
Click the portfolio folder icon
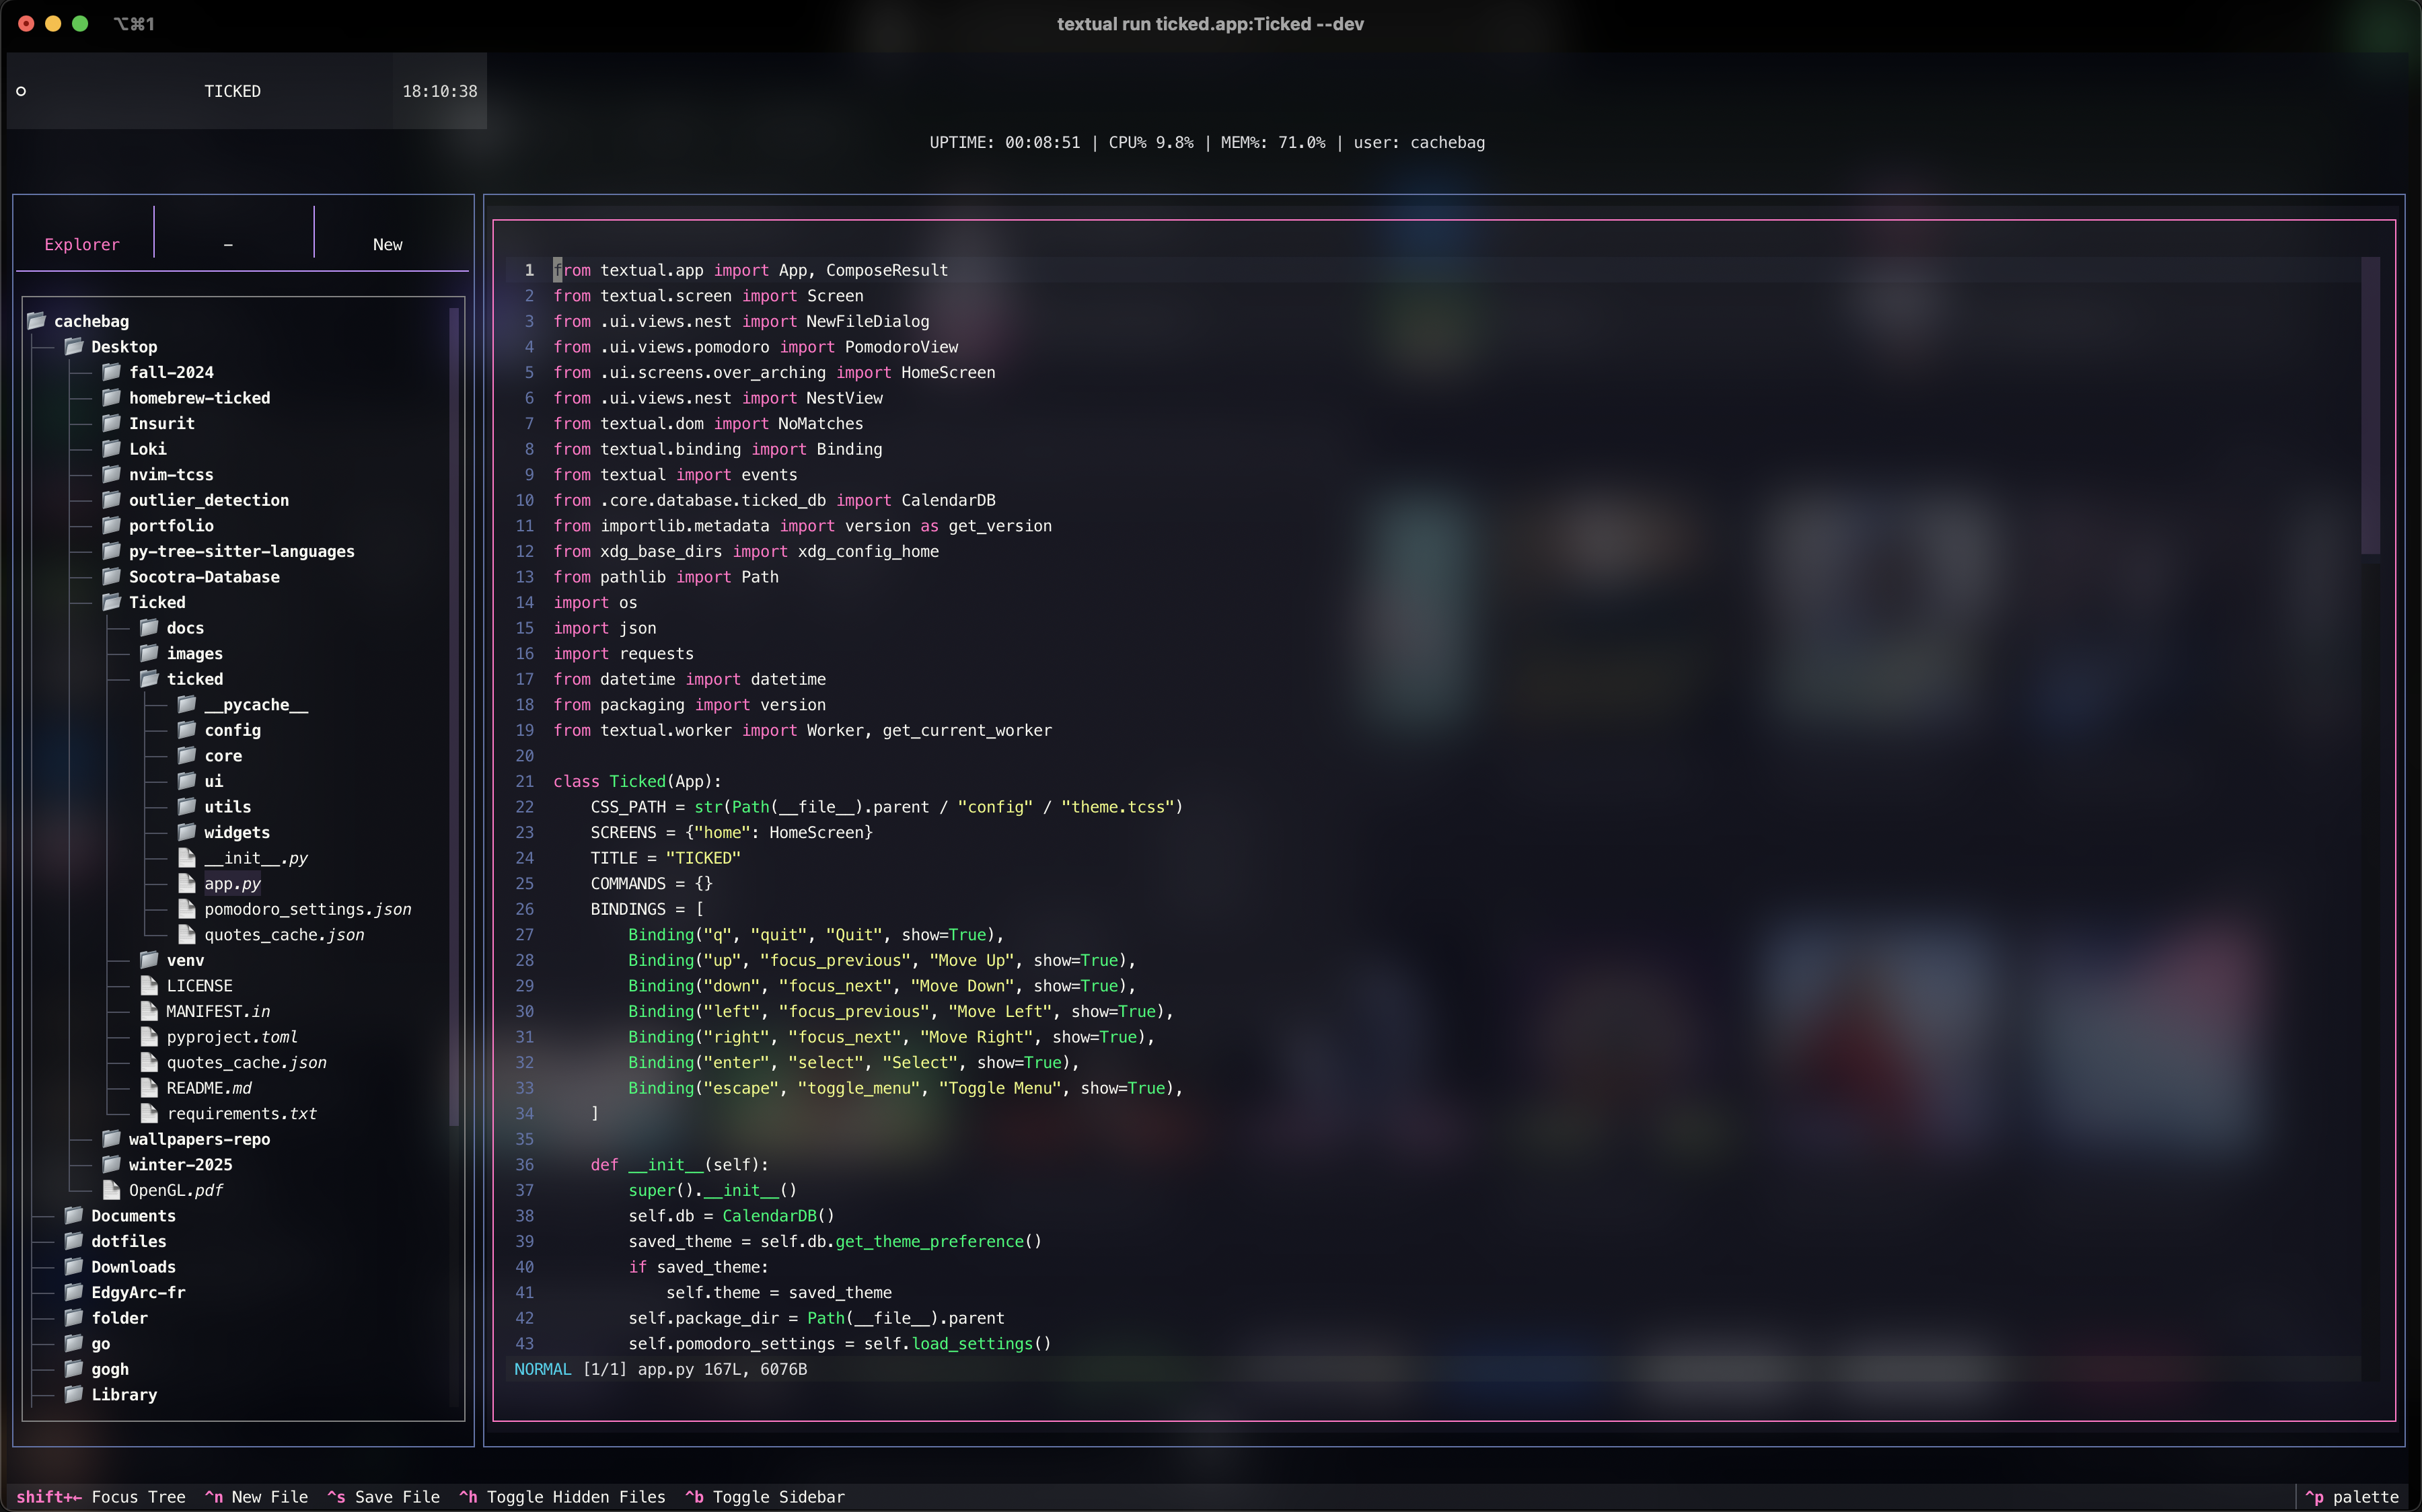click(112, 525)
